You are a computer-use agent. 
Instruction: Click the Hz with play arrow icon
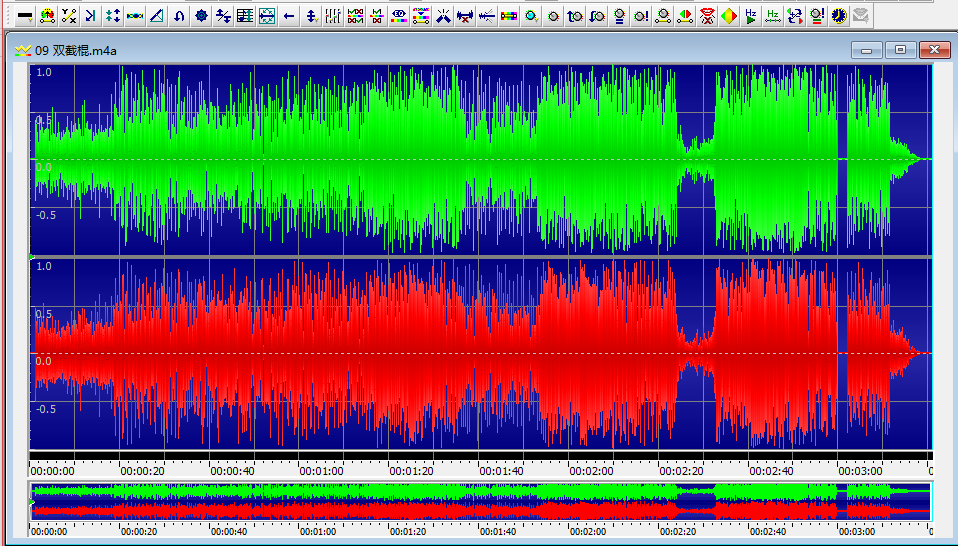(x=751, y=16)
